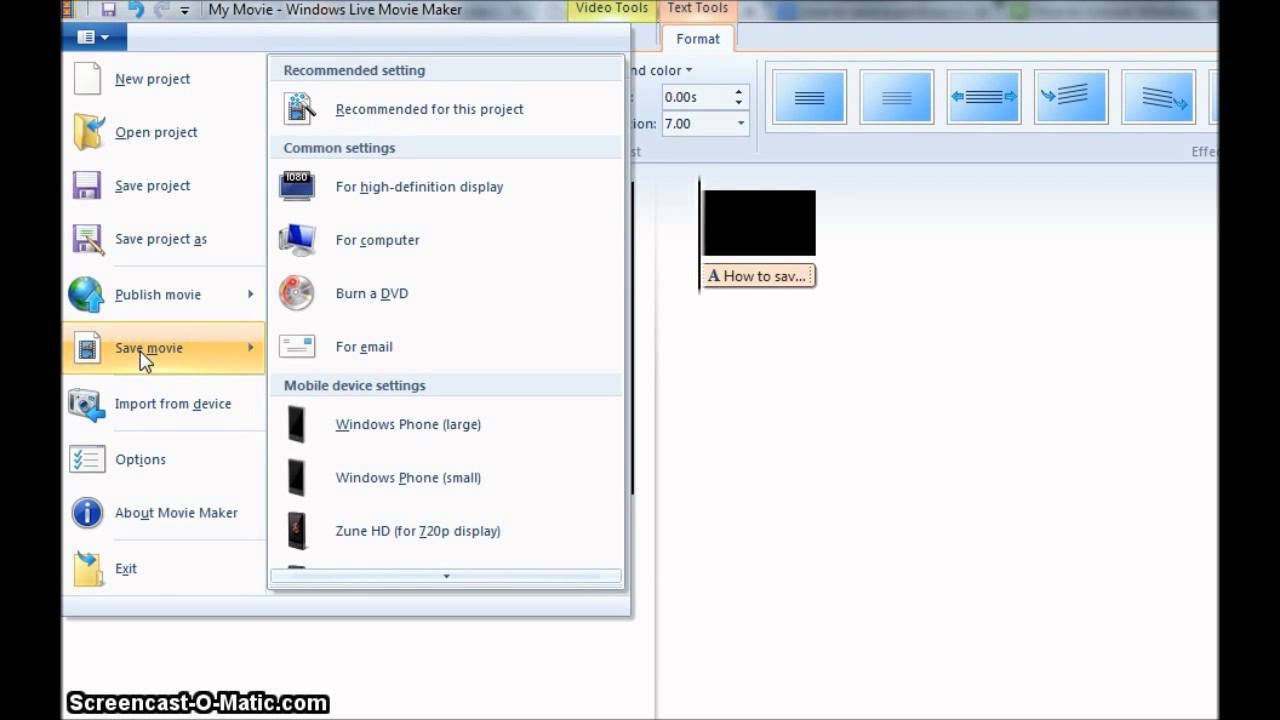1280x720 pixels.
Task: Choose For email setting
Action: coord(446,347)
